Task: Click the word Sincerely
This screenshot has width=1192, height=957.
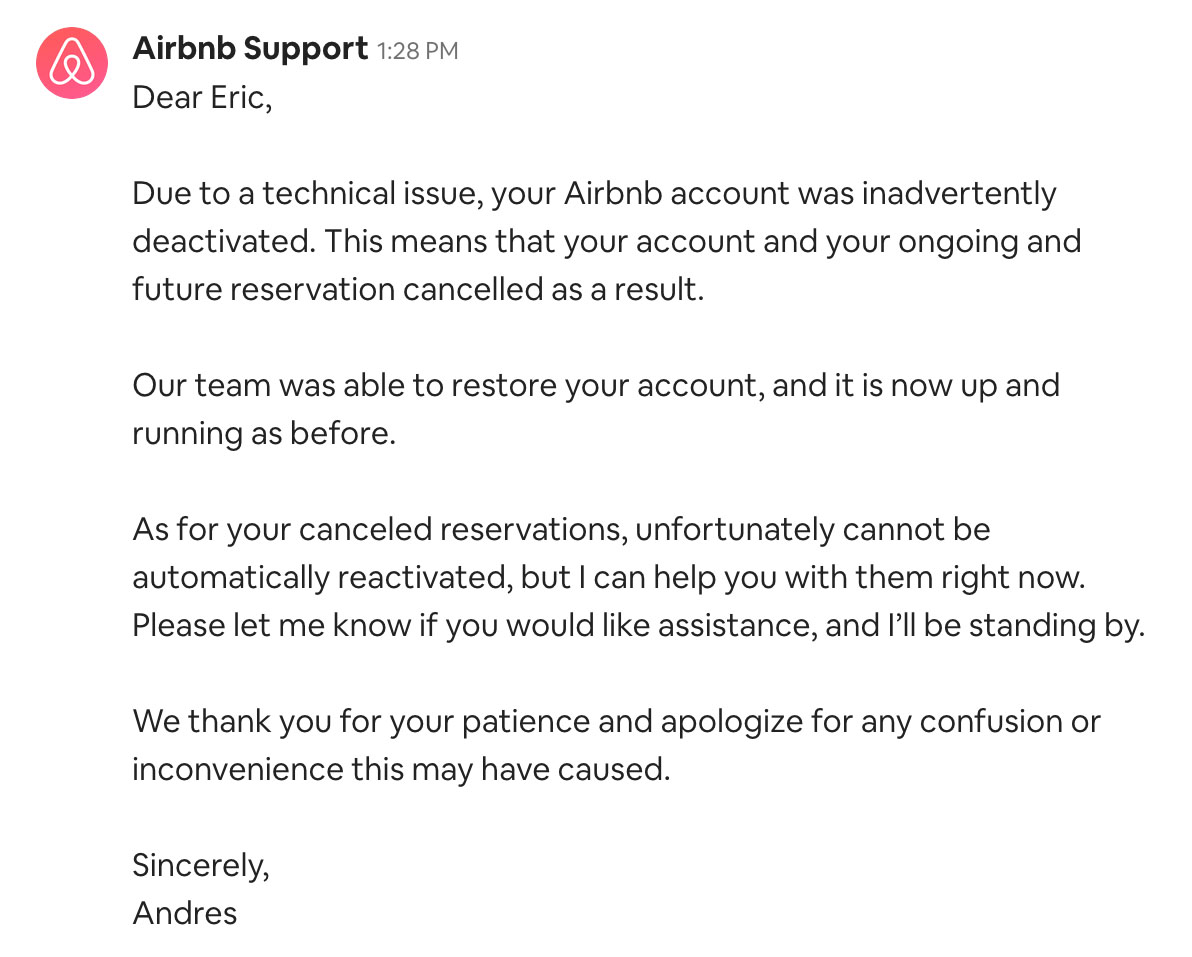Action: (x=201, y=866)
